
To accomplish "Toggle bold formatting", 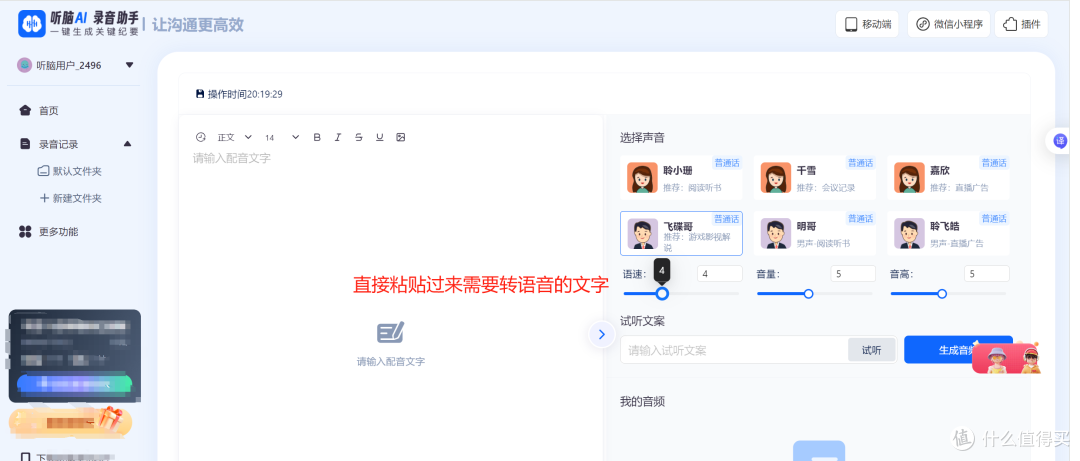I will [x=317, y=137].
